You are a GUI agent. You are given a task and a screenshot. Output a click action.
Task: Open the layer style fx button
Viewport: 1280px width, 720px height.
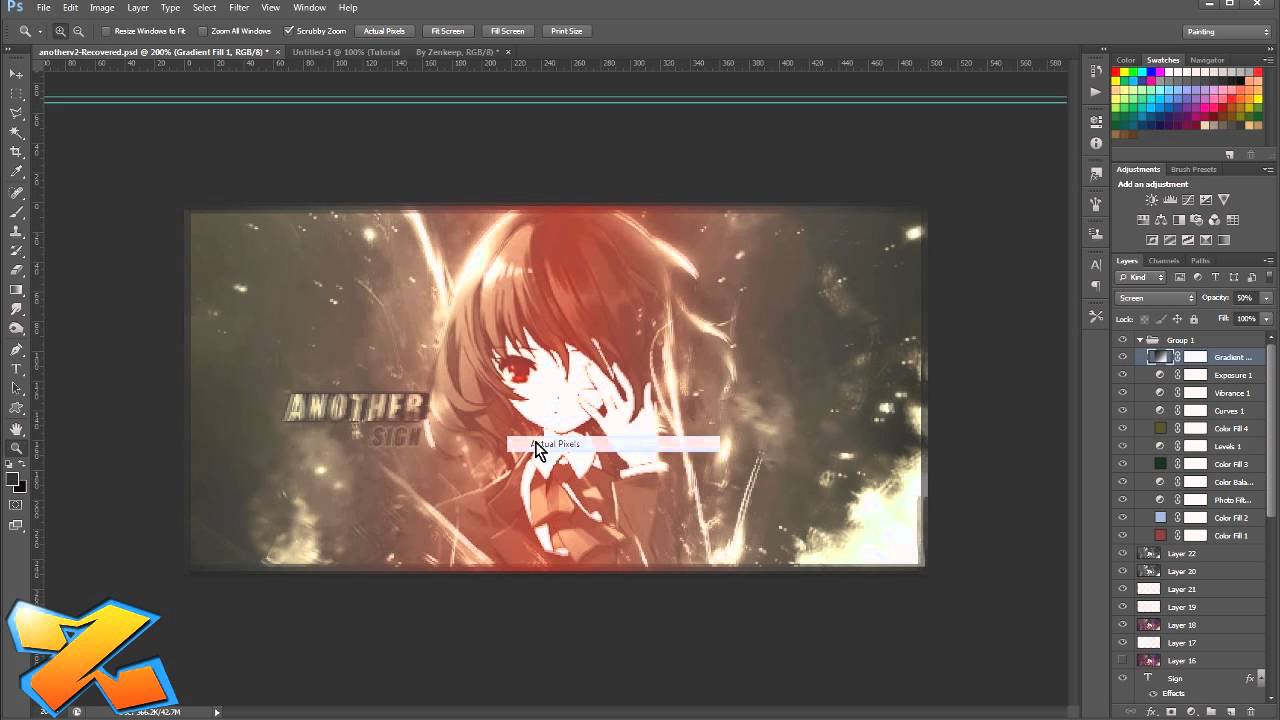pyautogui.click(x=1151, y=712)
